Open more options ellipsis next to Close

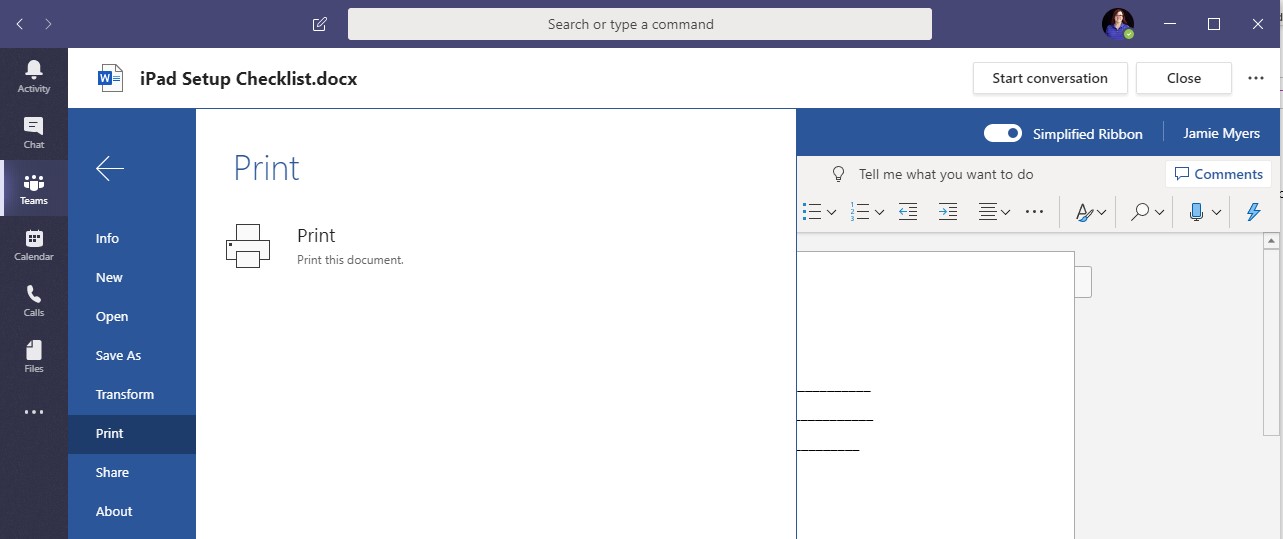coord(1256,78)
